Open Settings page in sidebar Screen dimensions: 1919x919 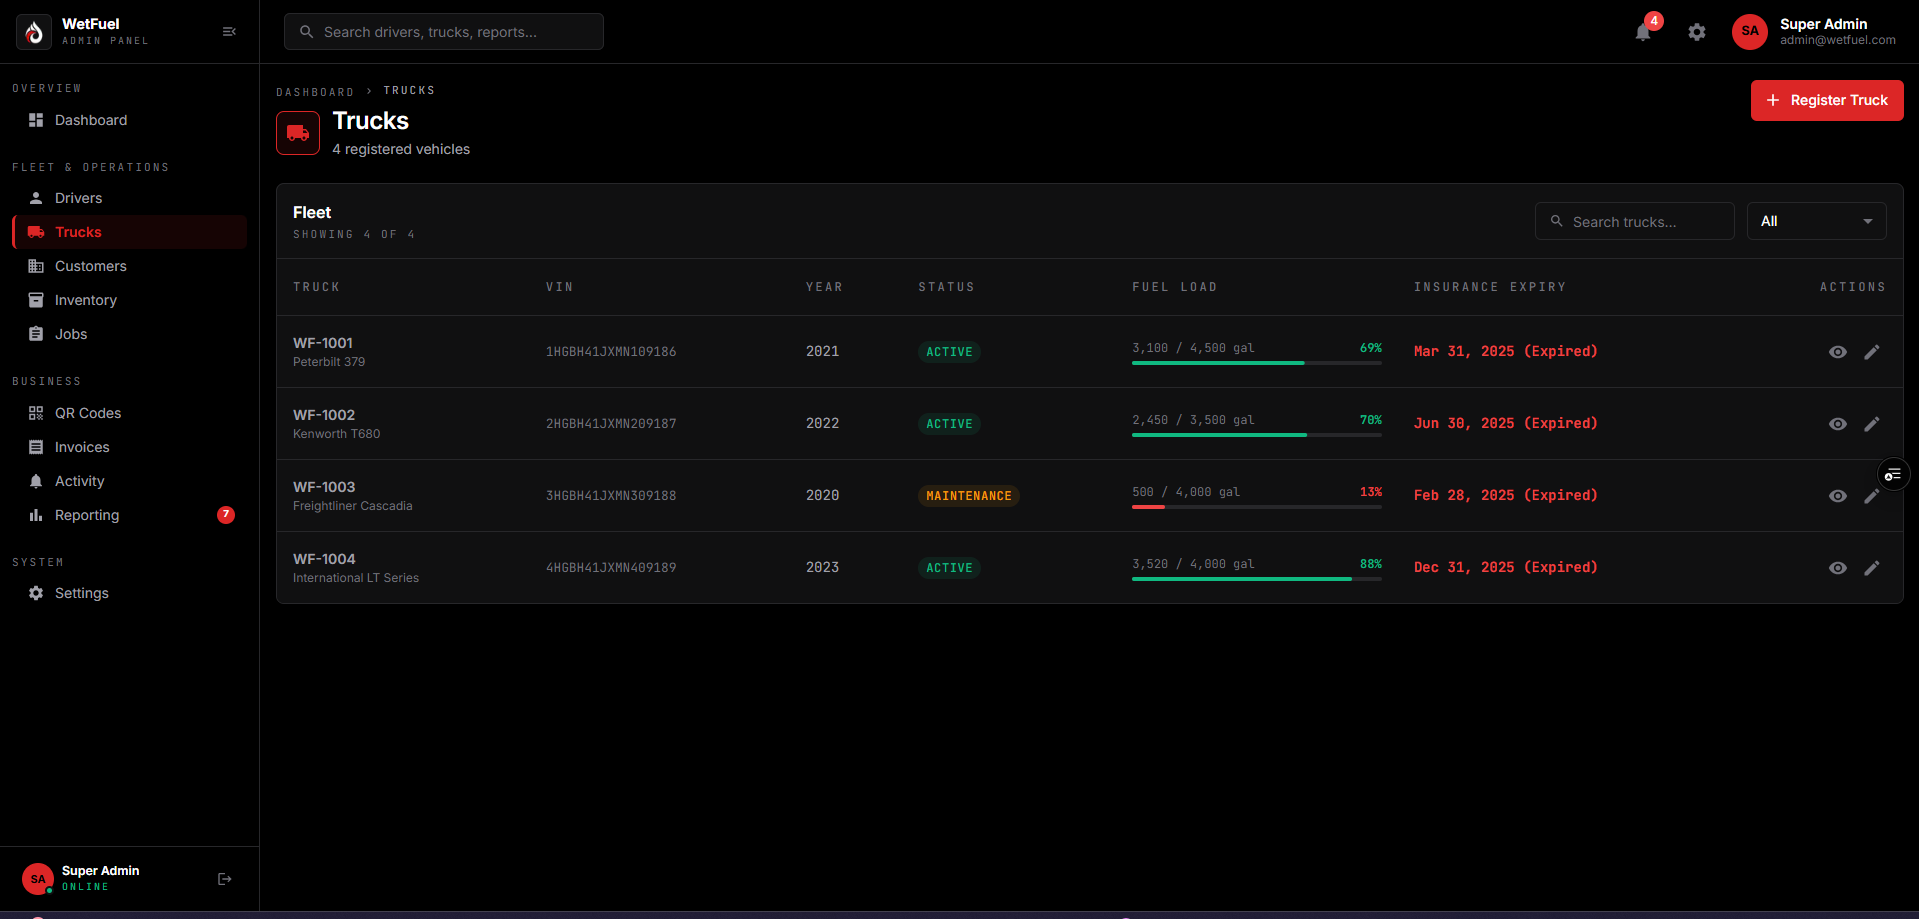coord(129,593)
